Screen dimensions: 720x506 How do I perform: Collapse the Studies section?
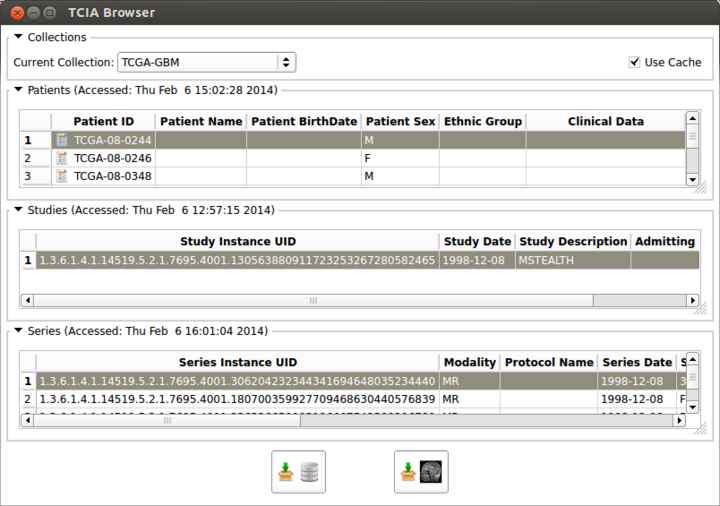pos(18,210)
